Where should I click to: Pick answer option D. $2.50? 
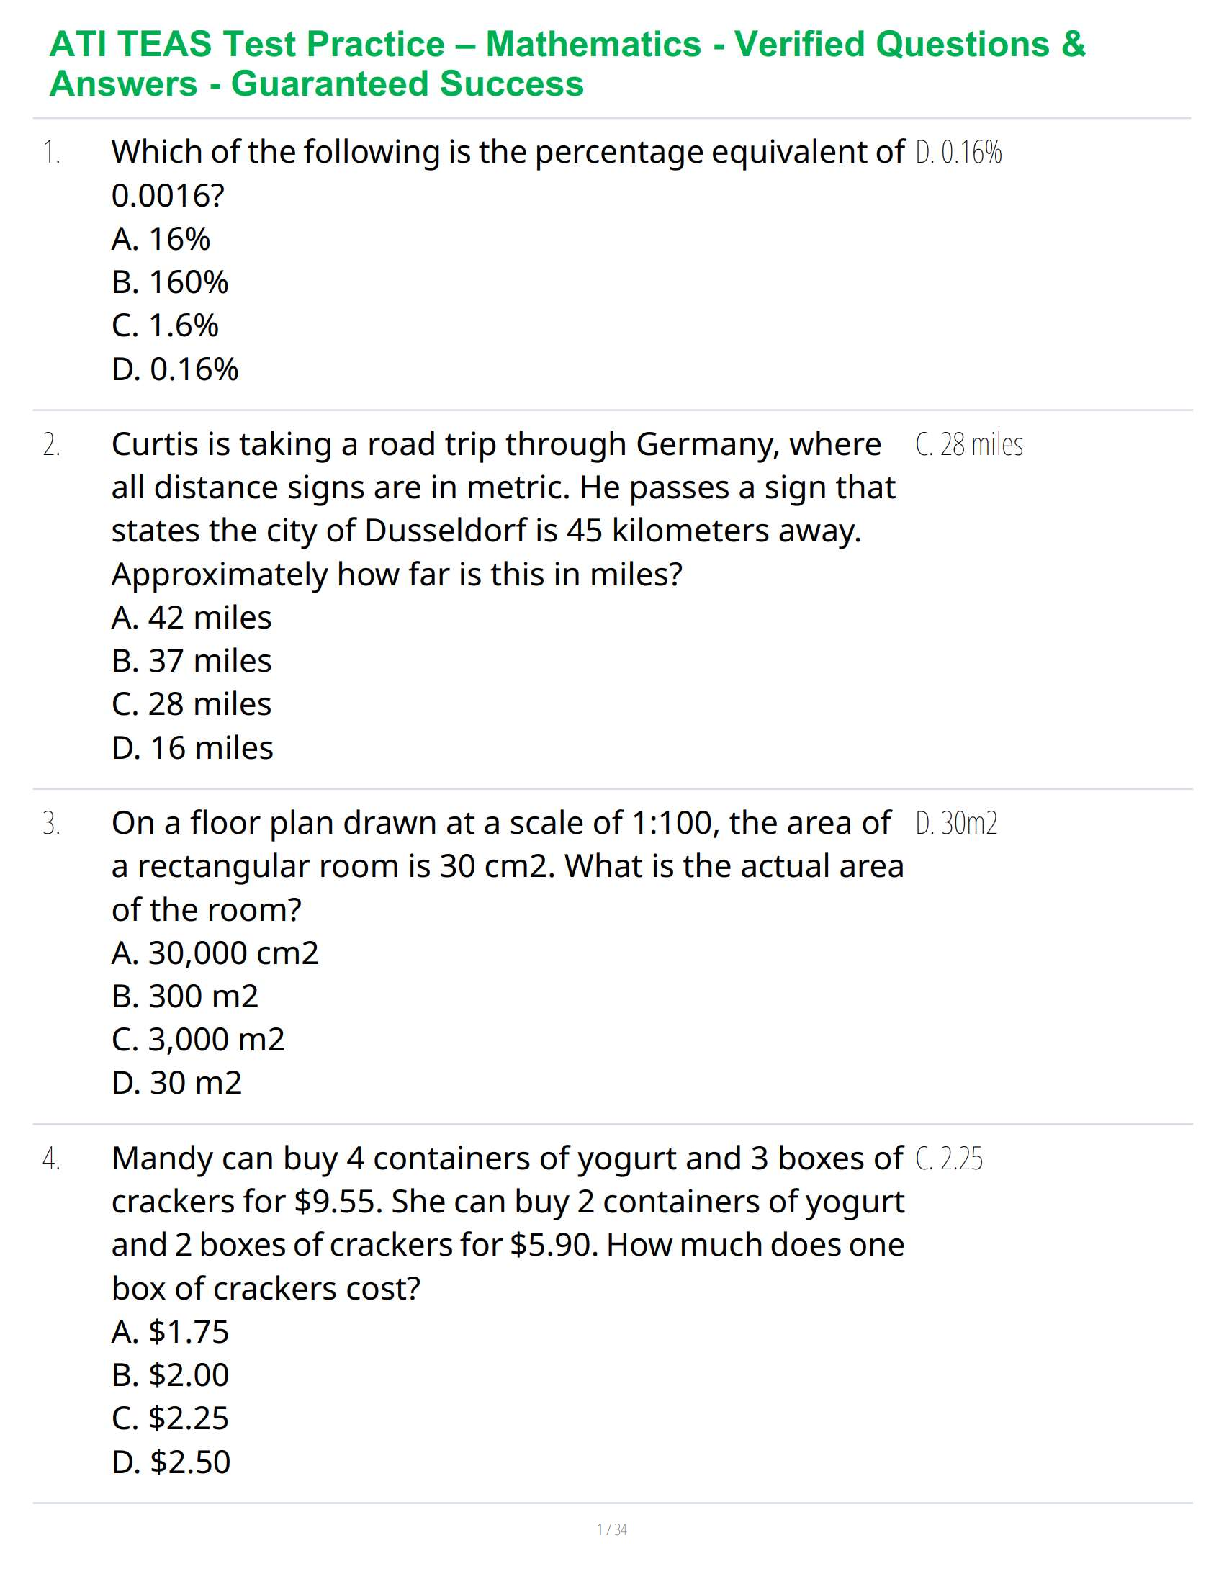tap(171, 1462)
